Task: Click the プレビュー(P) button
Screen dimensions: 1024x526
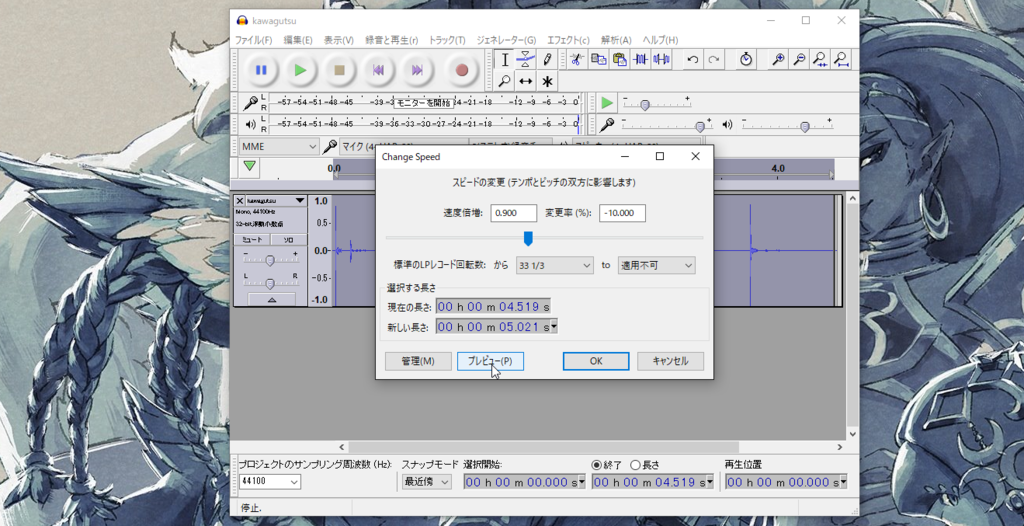Action: [x=490, y=361]
